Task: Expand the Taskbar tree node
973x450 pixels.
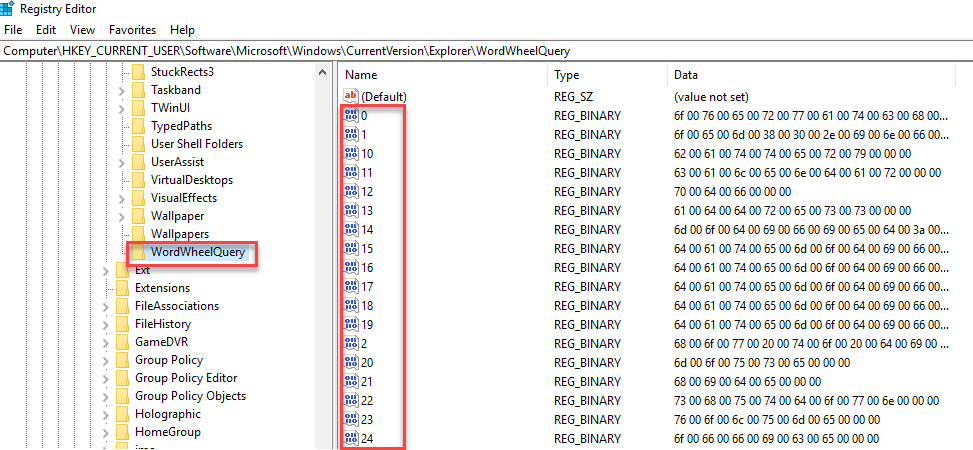Action: pos(121,90)
